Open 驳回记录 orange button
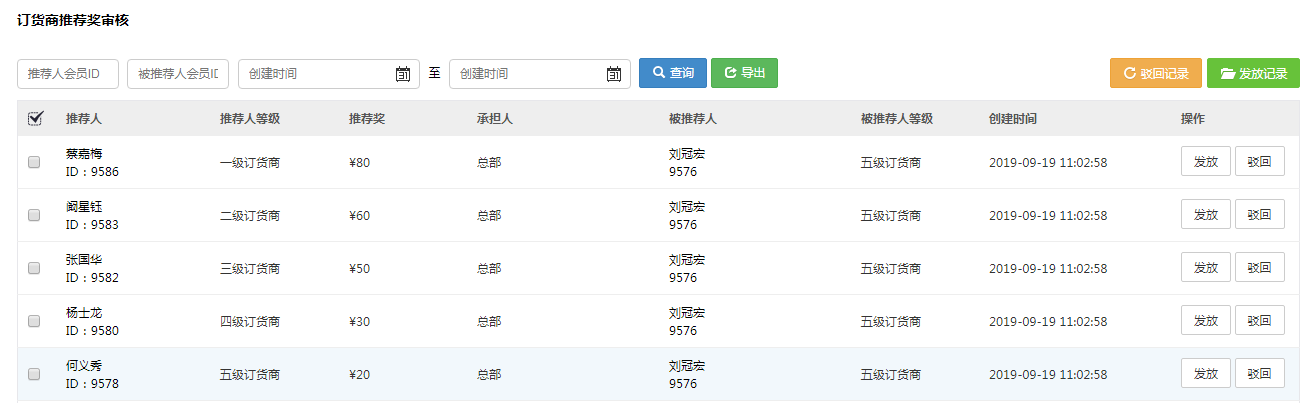 pyautogui.click(x=1155, y=73)
